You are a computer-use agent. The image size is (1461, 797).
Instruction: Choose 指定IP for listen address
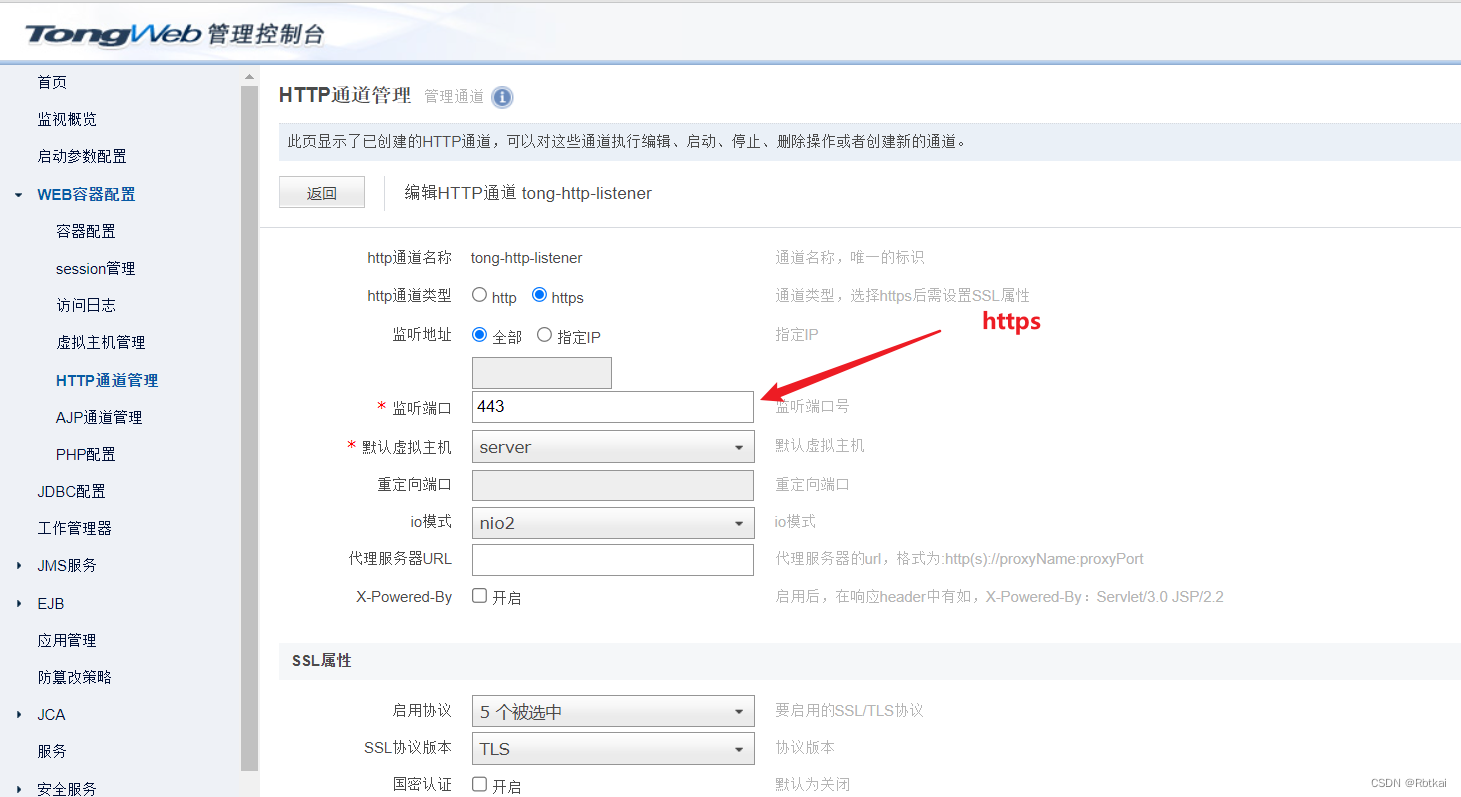[x=544, y=335]
